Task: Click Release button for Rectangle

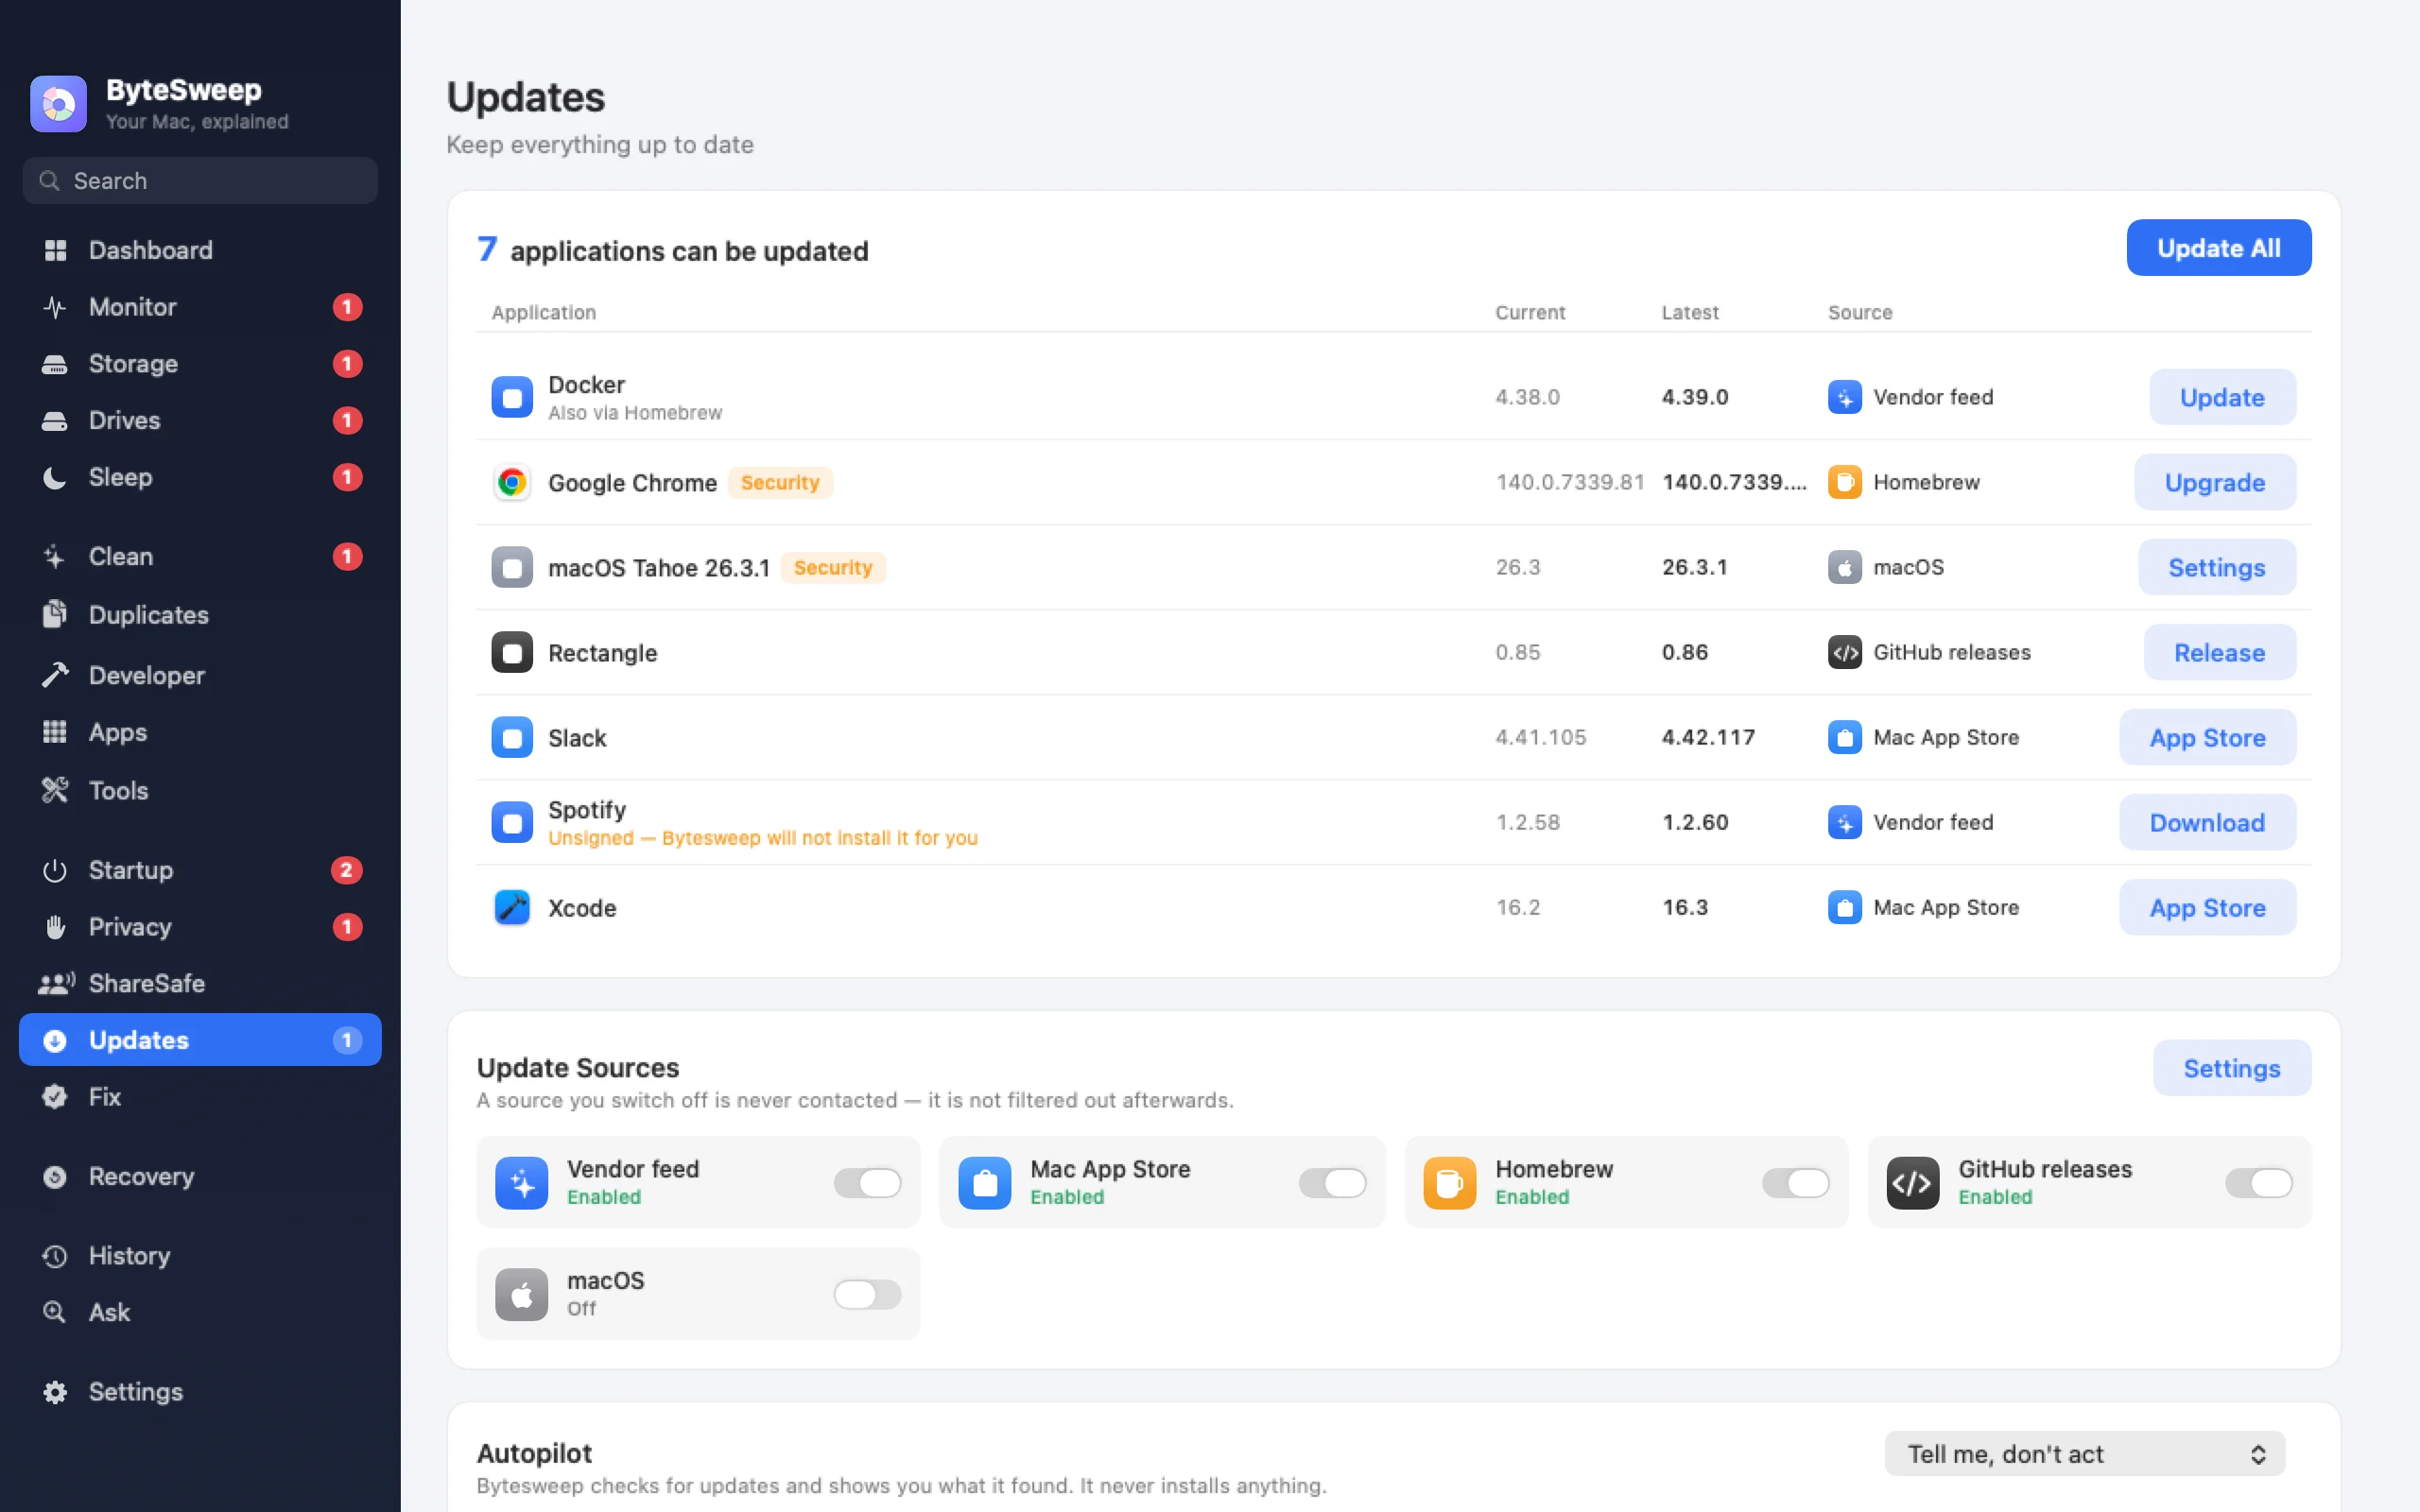Action: click(2220, 652)
